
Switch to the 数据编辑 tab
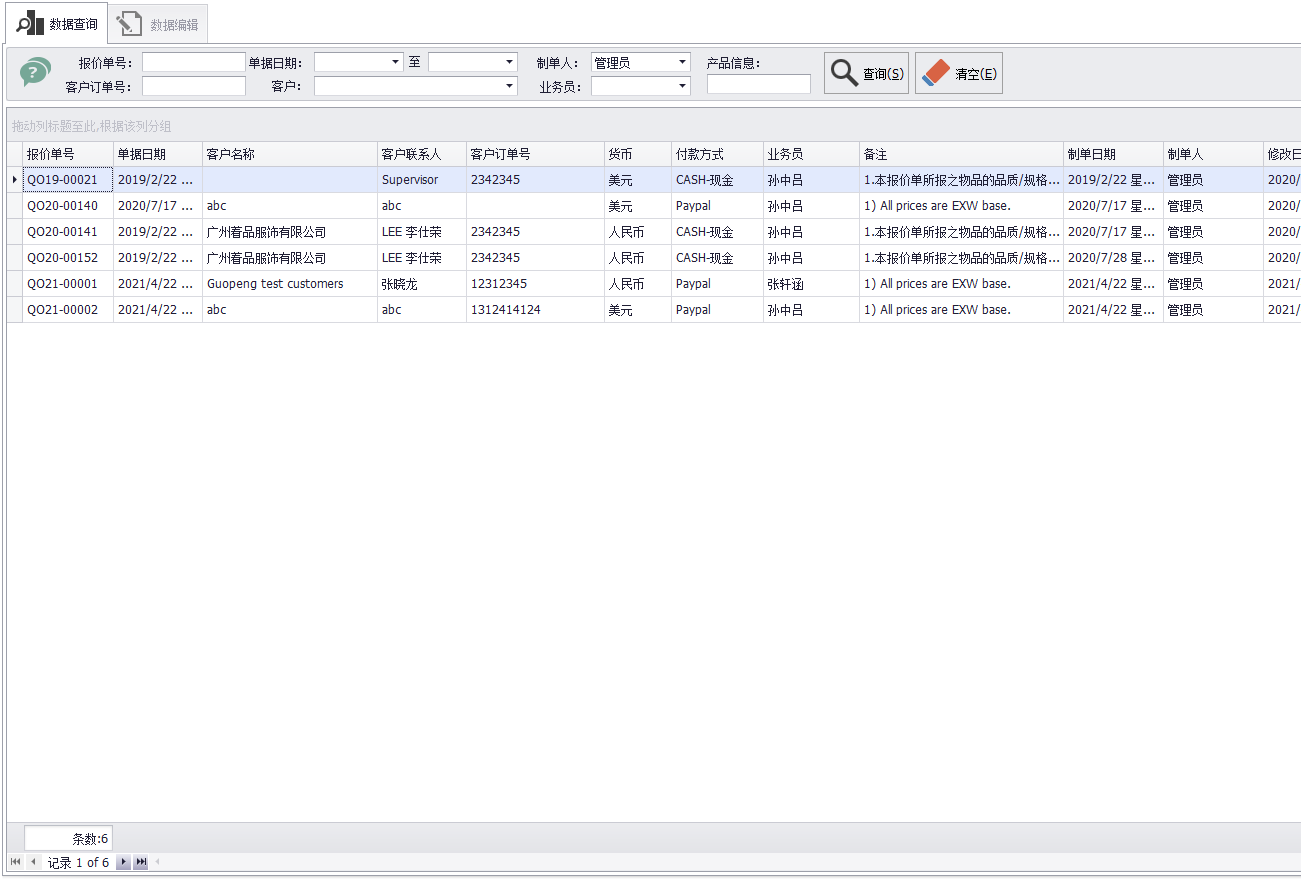158,25
